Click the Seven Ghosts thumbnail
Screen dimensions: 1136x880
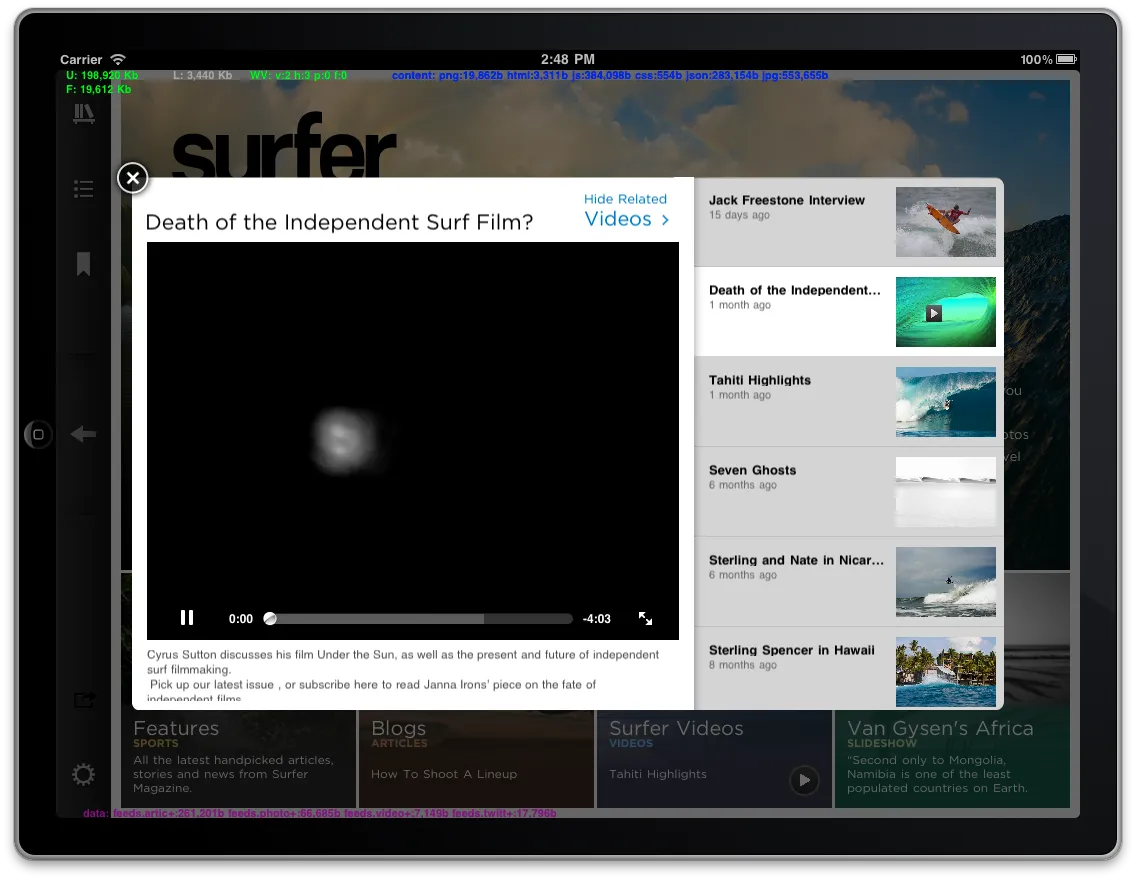945,492
